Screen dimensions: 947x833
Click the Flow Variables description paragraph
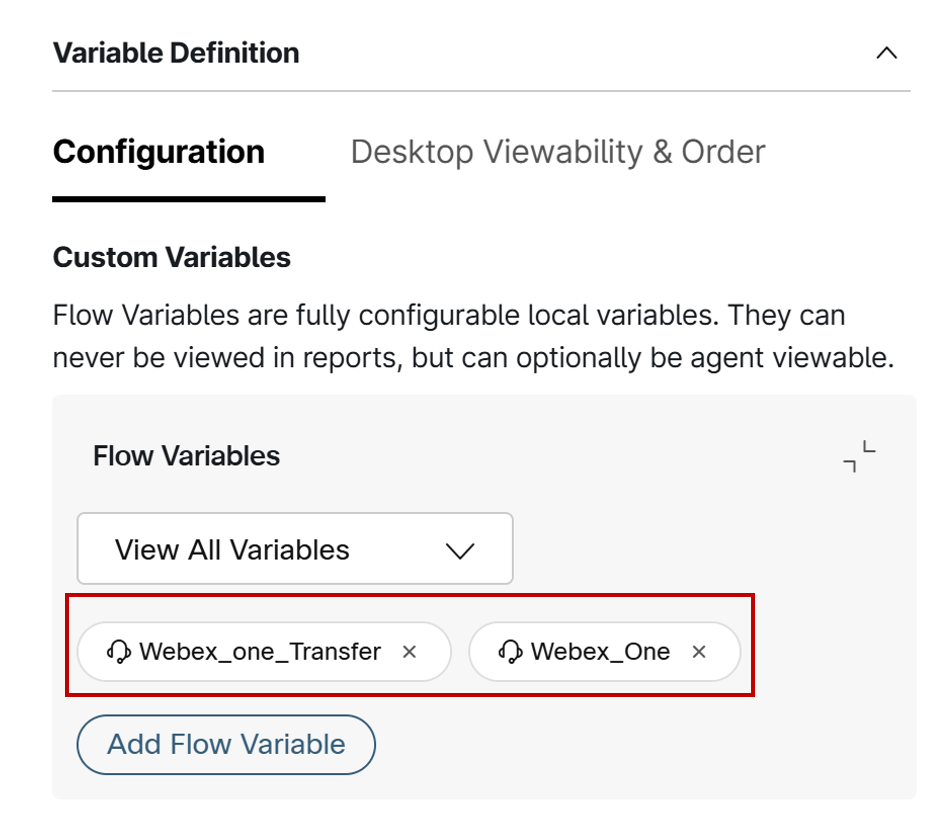472,336
